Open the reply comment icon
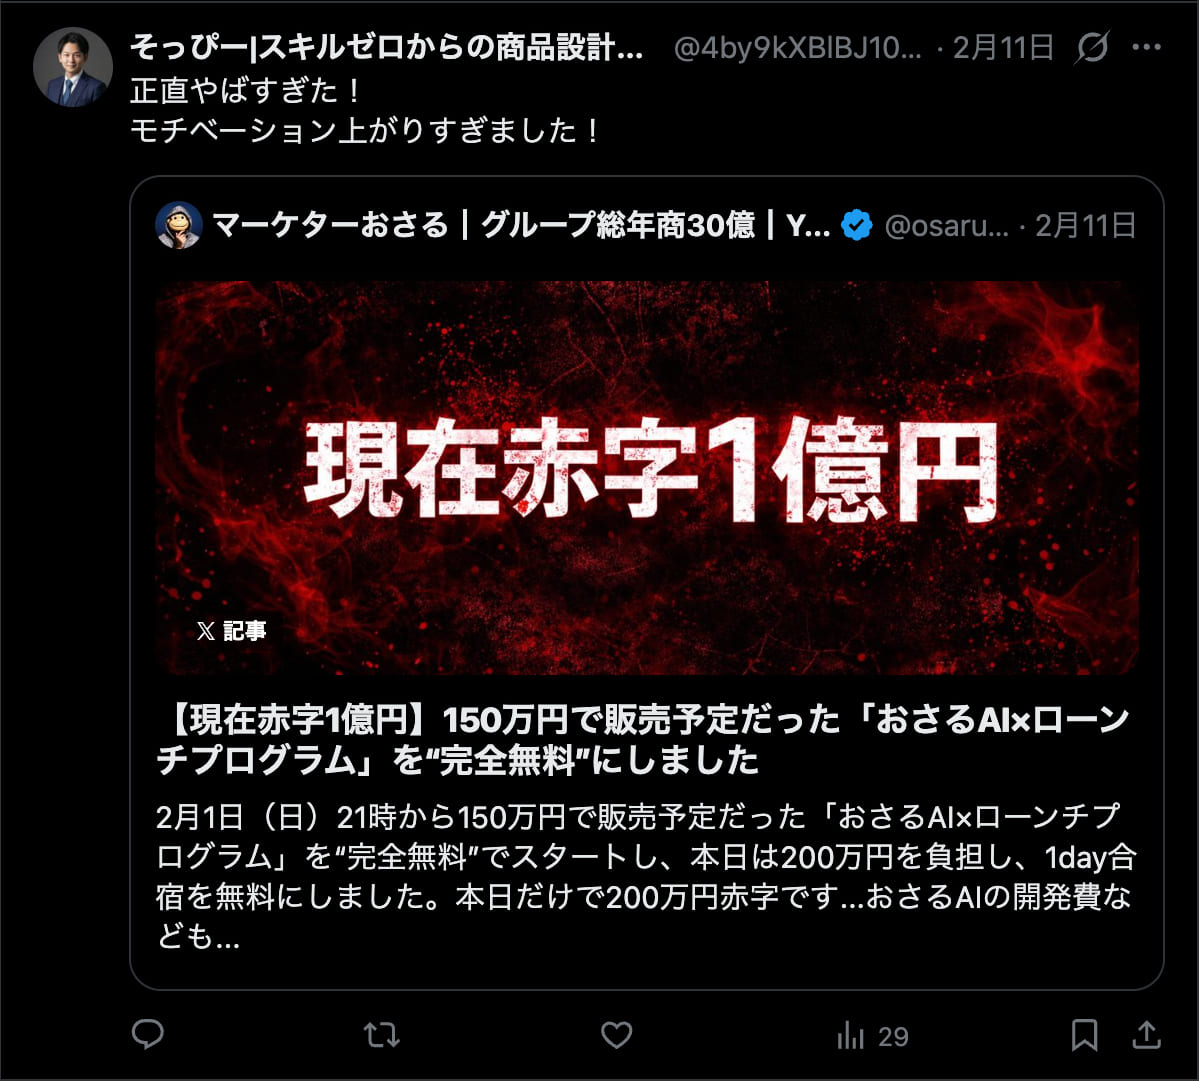Viewport: 1199px width, 1081px height. coord(148,1034)
